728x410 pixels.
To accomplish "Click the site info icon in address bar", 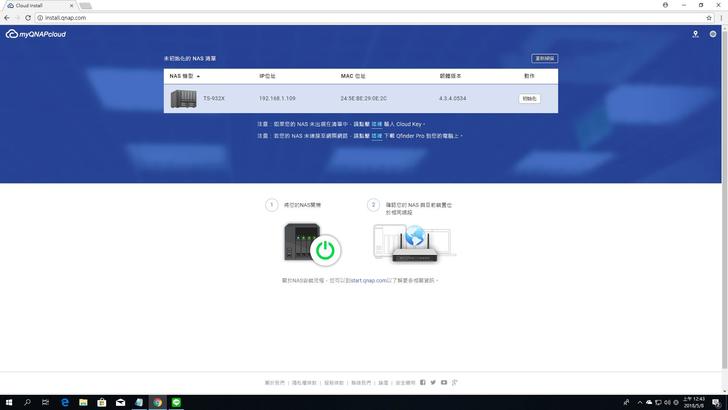I will coord(40,18).
